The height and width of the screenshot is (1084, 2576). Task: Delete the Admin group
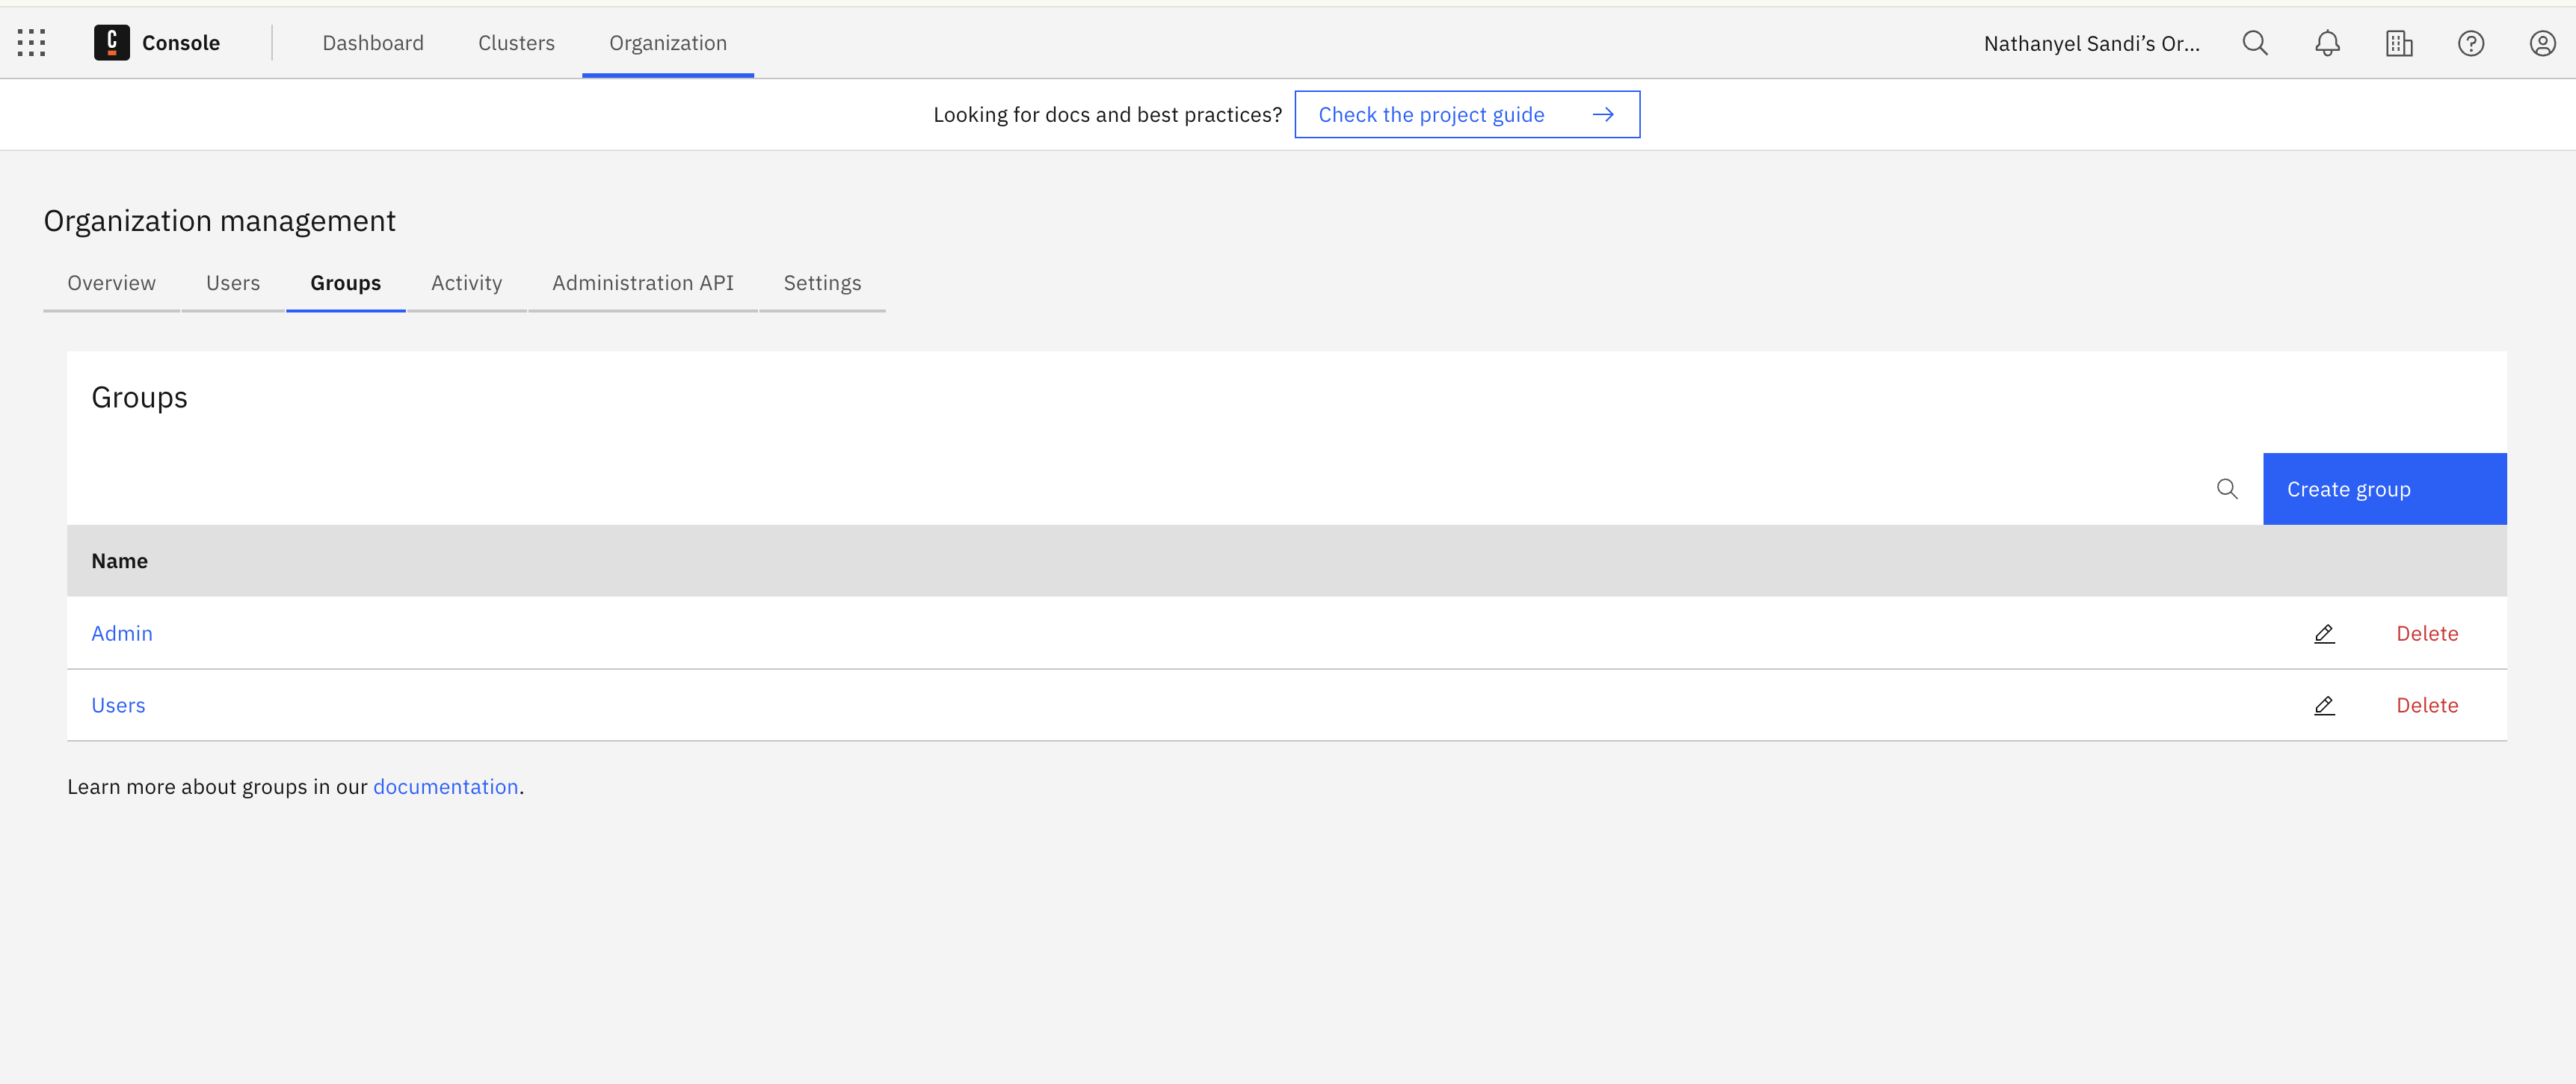click(2428, 632)
